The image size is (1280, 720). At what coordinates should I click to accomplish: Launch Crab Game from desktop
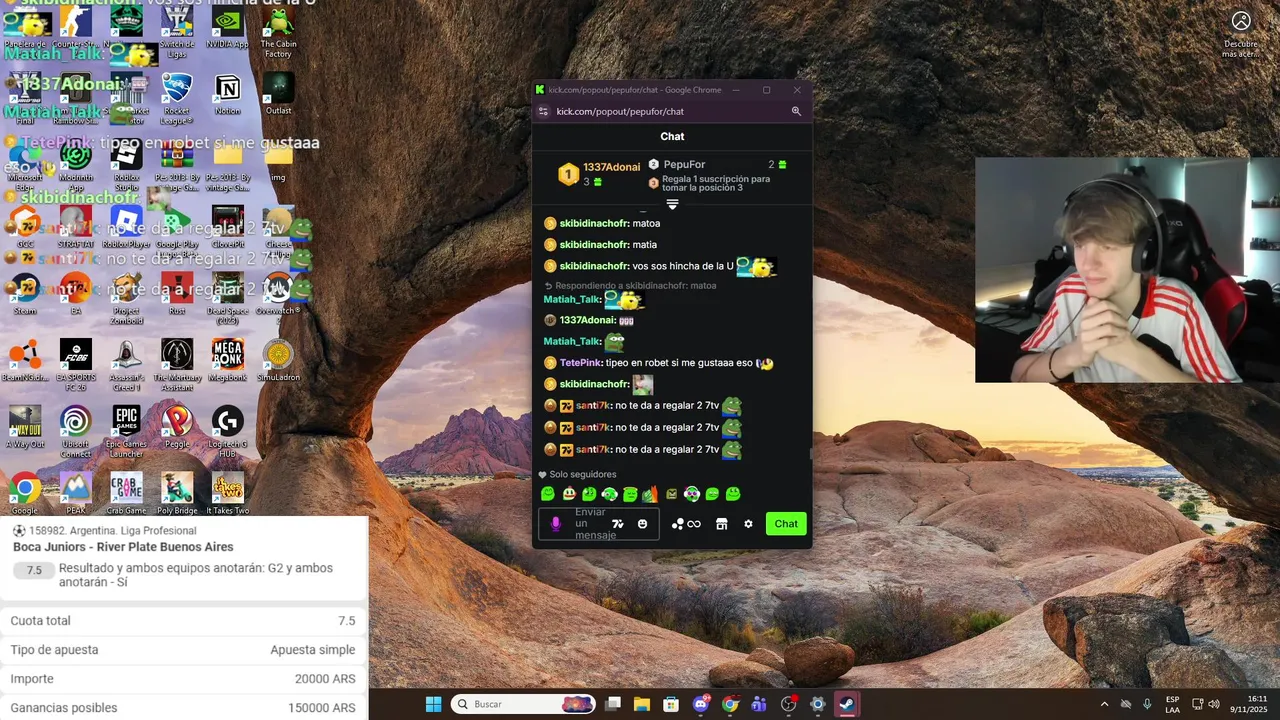click(x=127, y=493)
